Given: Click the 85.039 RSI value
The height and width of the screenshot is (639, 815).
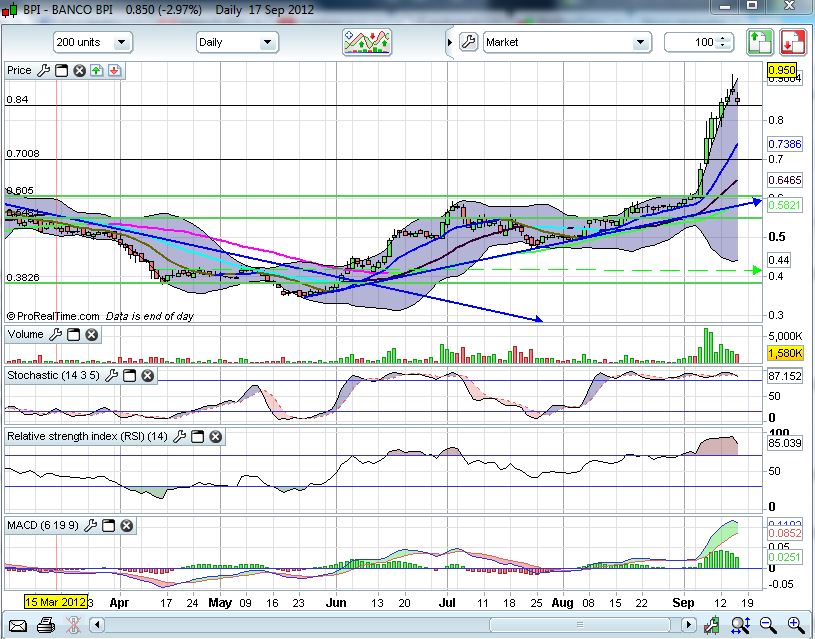Looking at the screenshot, I should (x=785, y=444).
